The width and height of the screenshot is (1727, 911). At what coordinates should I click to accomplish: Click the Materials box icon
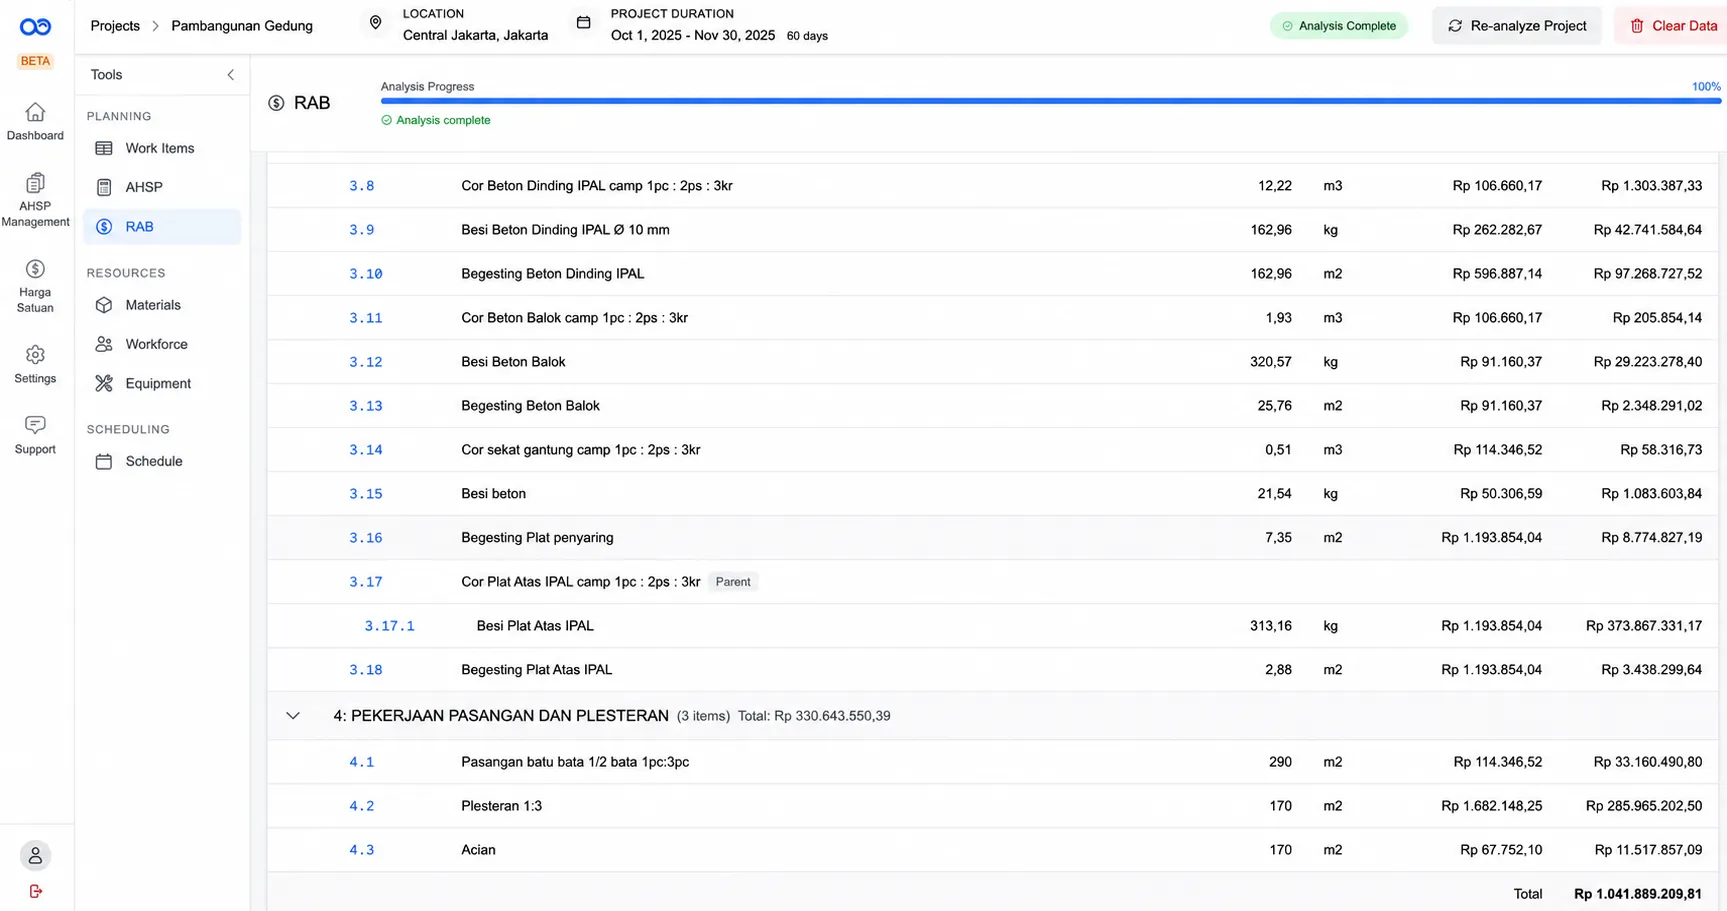(x=104, y=305)
